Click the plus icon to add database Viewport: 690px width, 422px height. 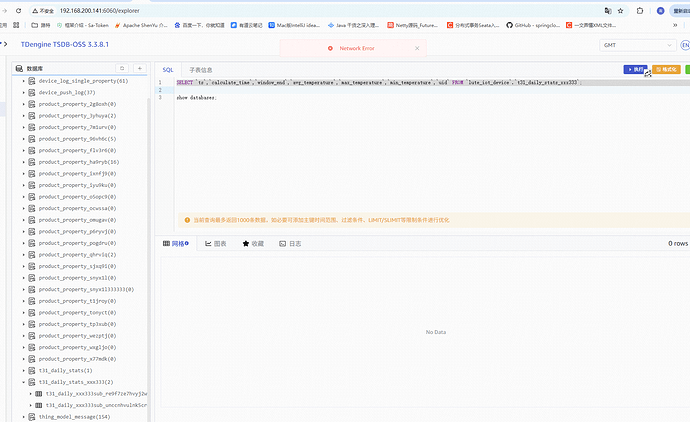click(141, 68)
